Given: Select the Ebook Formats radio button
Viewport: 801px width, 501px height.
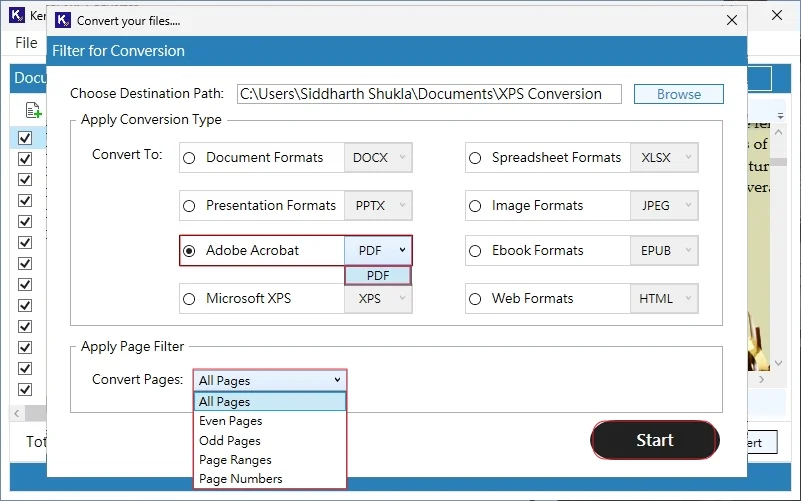Looking at the screenshot, I should click(x=475, y=251).
